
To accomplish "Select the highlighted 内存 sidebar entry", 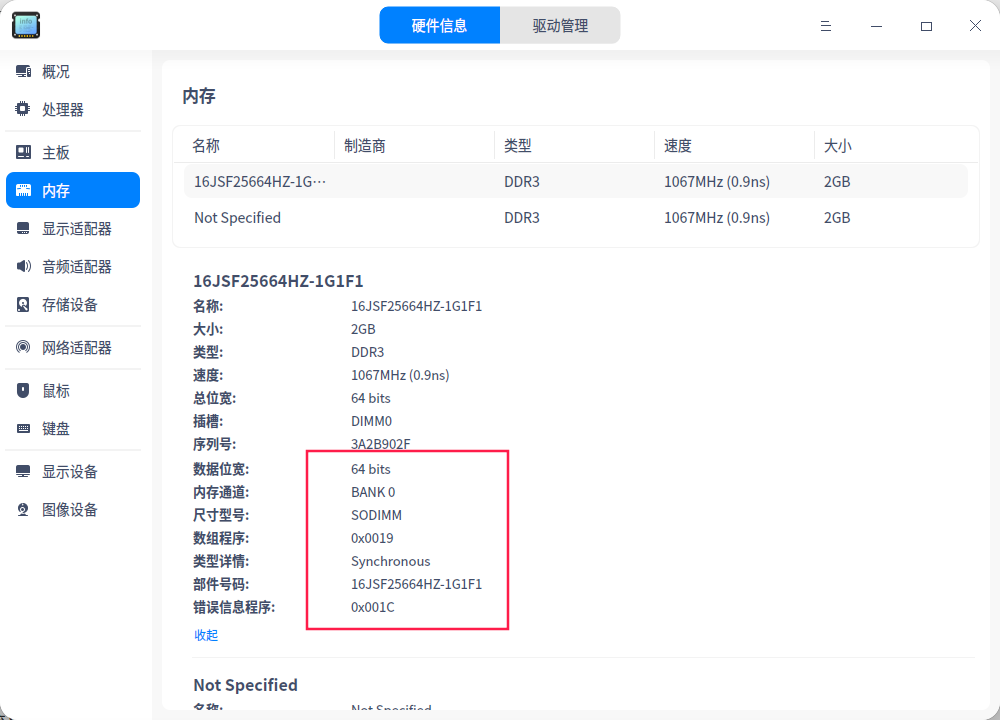I will point(72,190).
